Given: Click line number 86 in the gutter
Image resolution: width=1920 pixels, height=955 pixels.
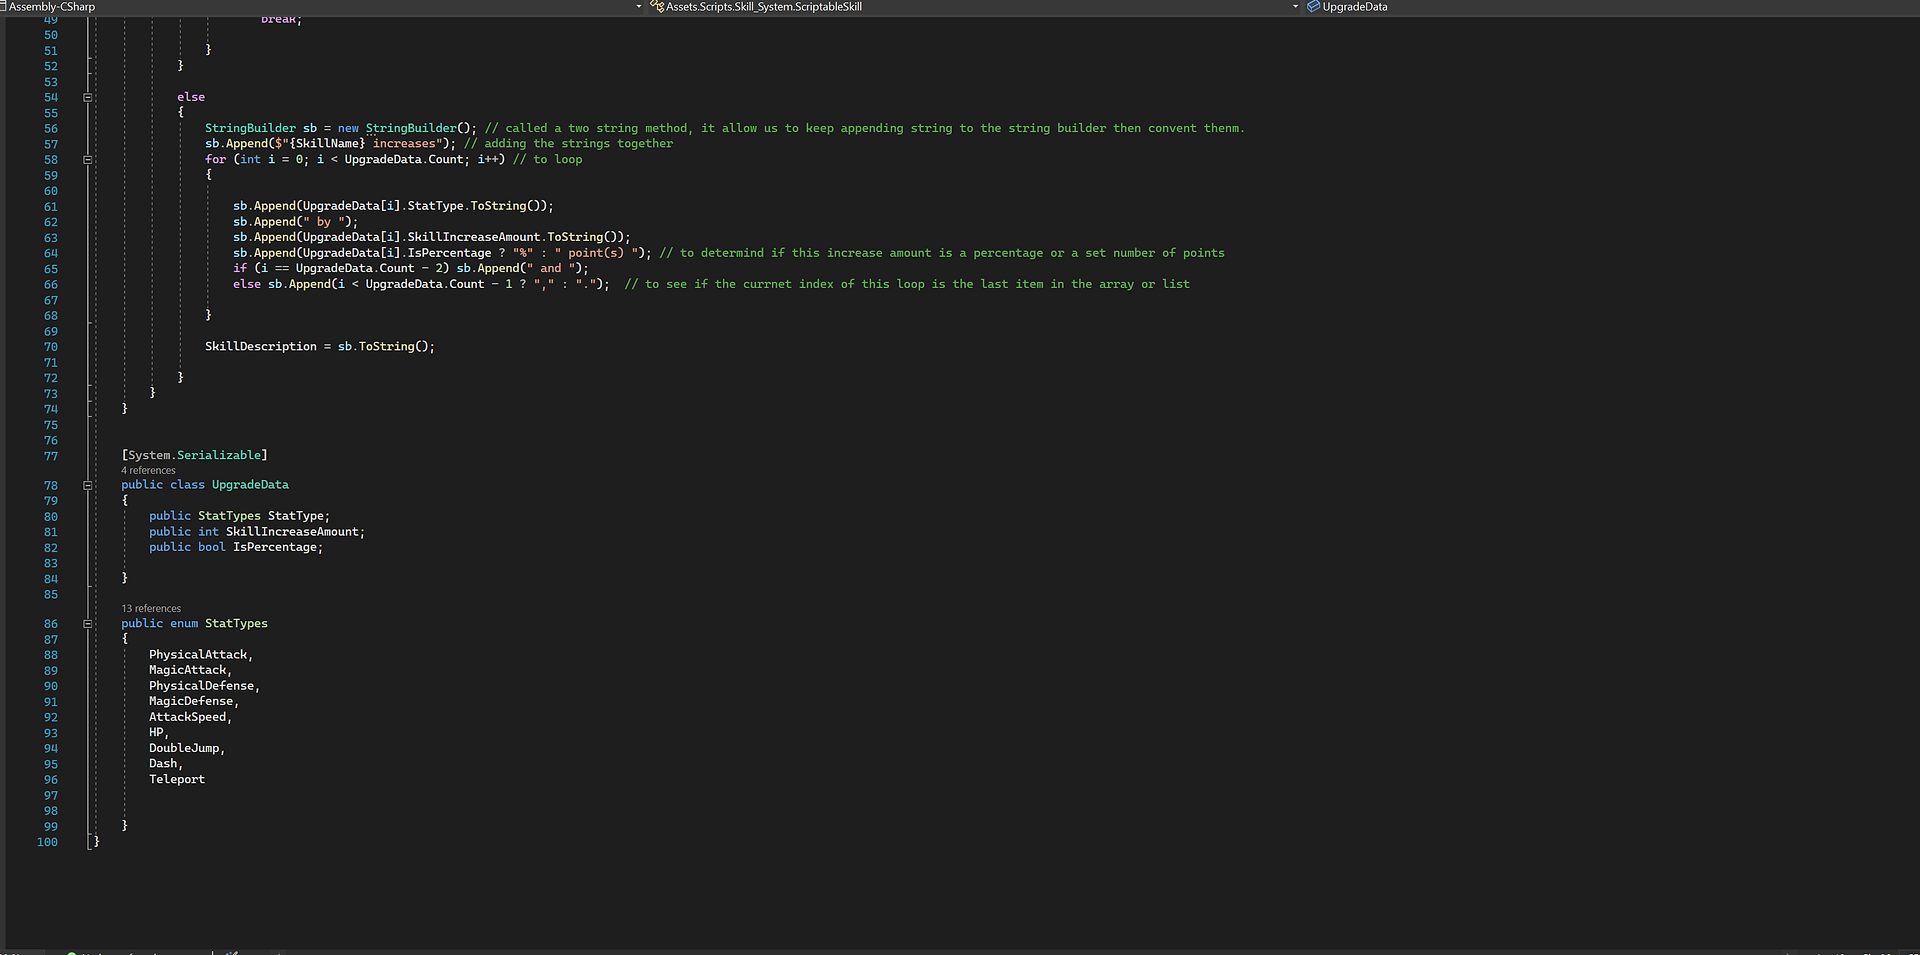Looking at the screenshot, I should click(x=50, y=624).
